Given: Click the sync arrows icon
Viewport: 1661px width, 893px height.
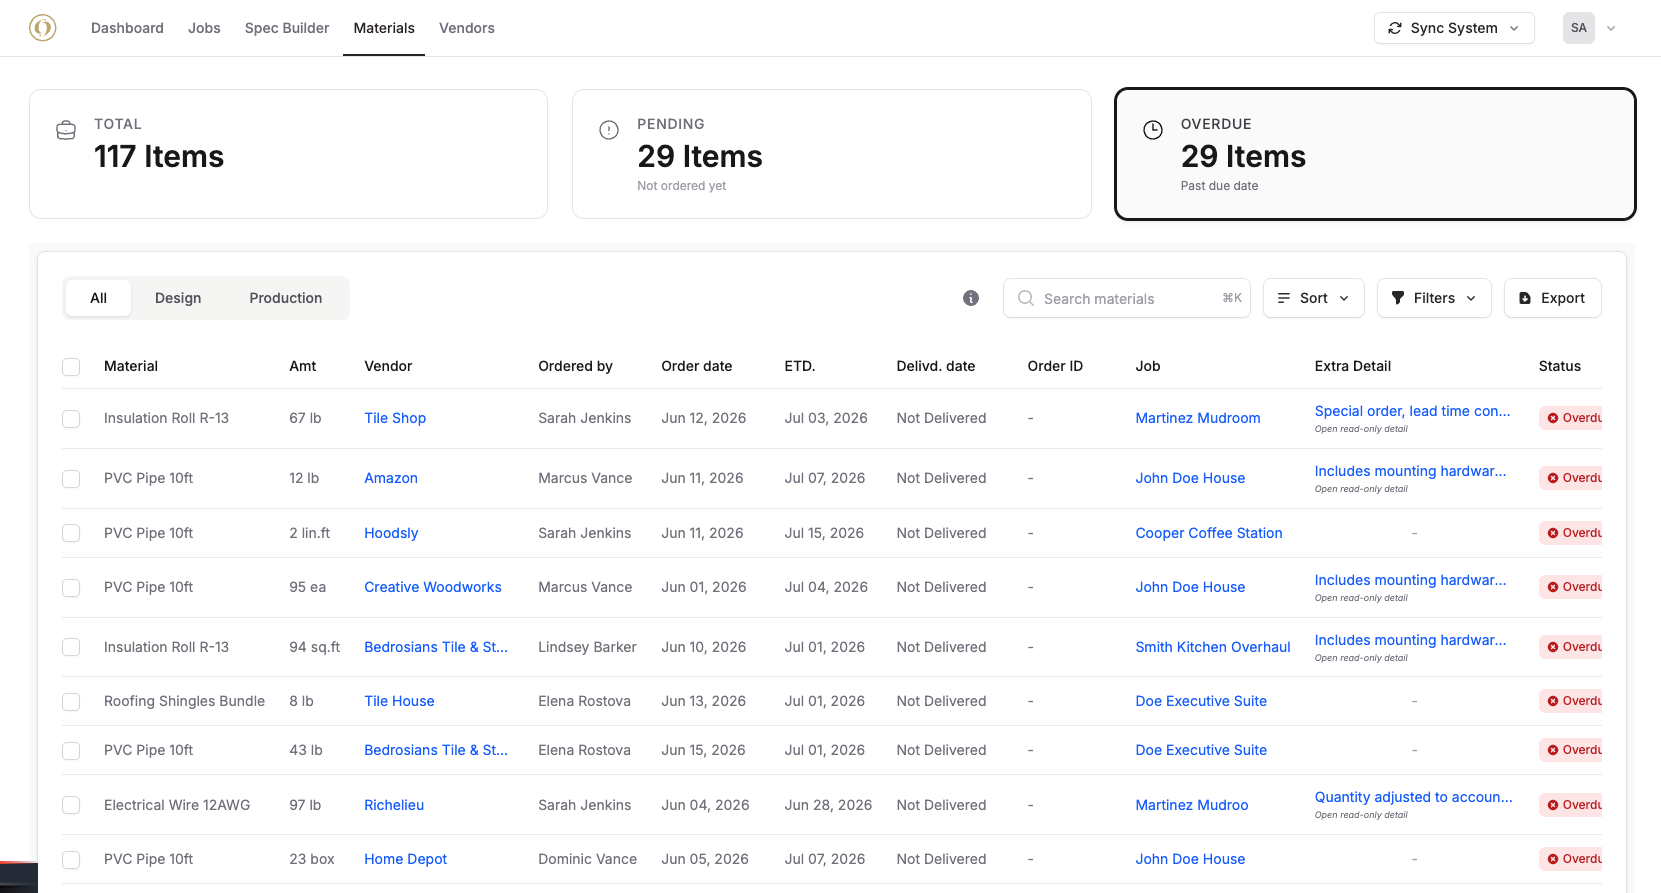Looking at the screenshot, I should pyautogui.click(x=1395, y=28).
